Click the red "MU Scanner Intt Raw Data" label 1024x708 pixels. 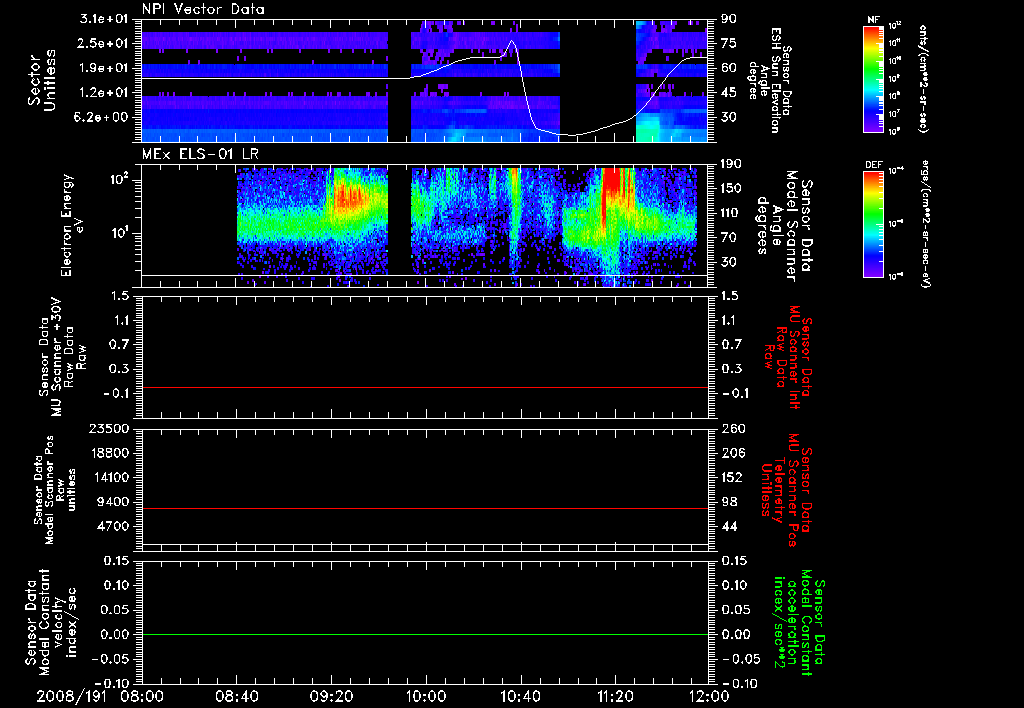pos(788,357)
